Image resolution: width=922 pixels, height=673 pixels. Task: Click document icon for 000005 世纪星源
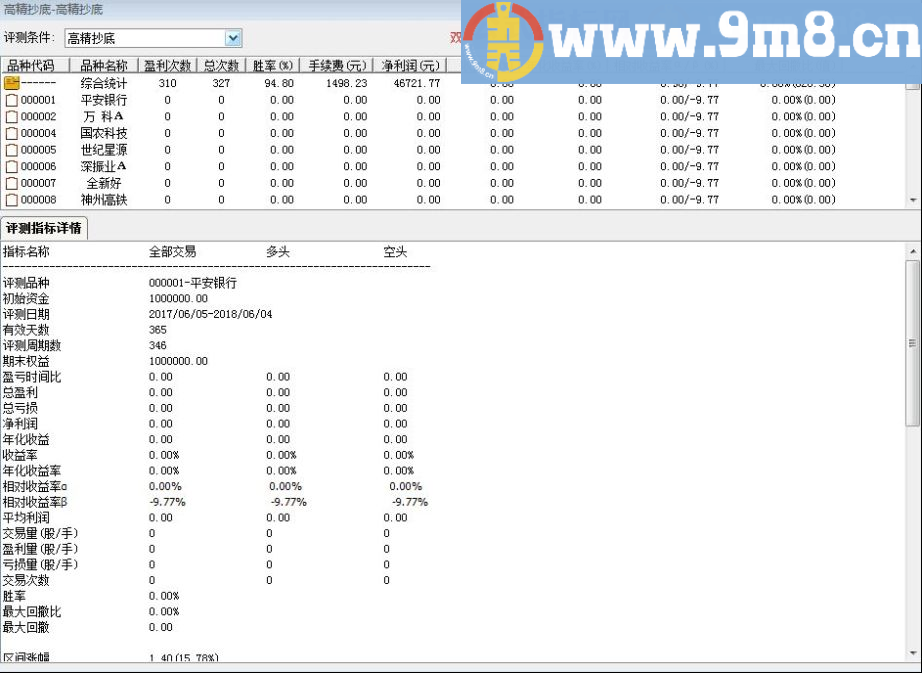12,150
